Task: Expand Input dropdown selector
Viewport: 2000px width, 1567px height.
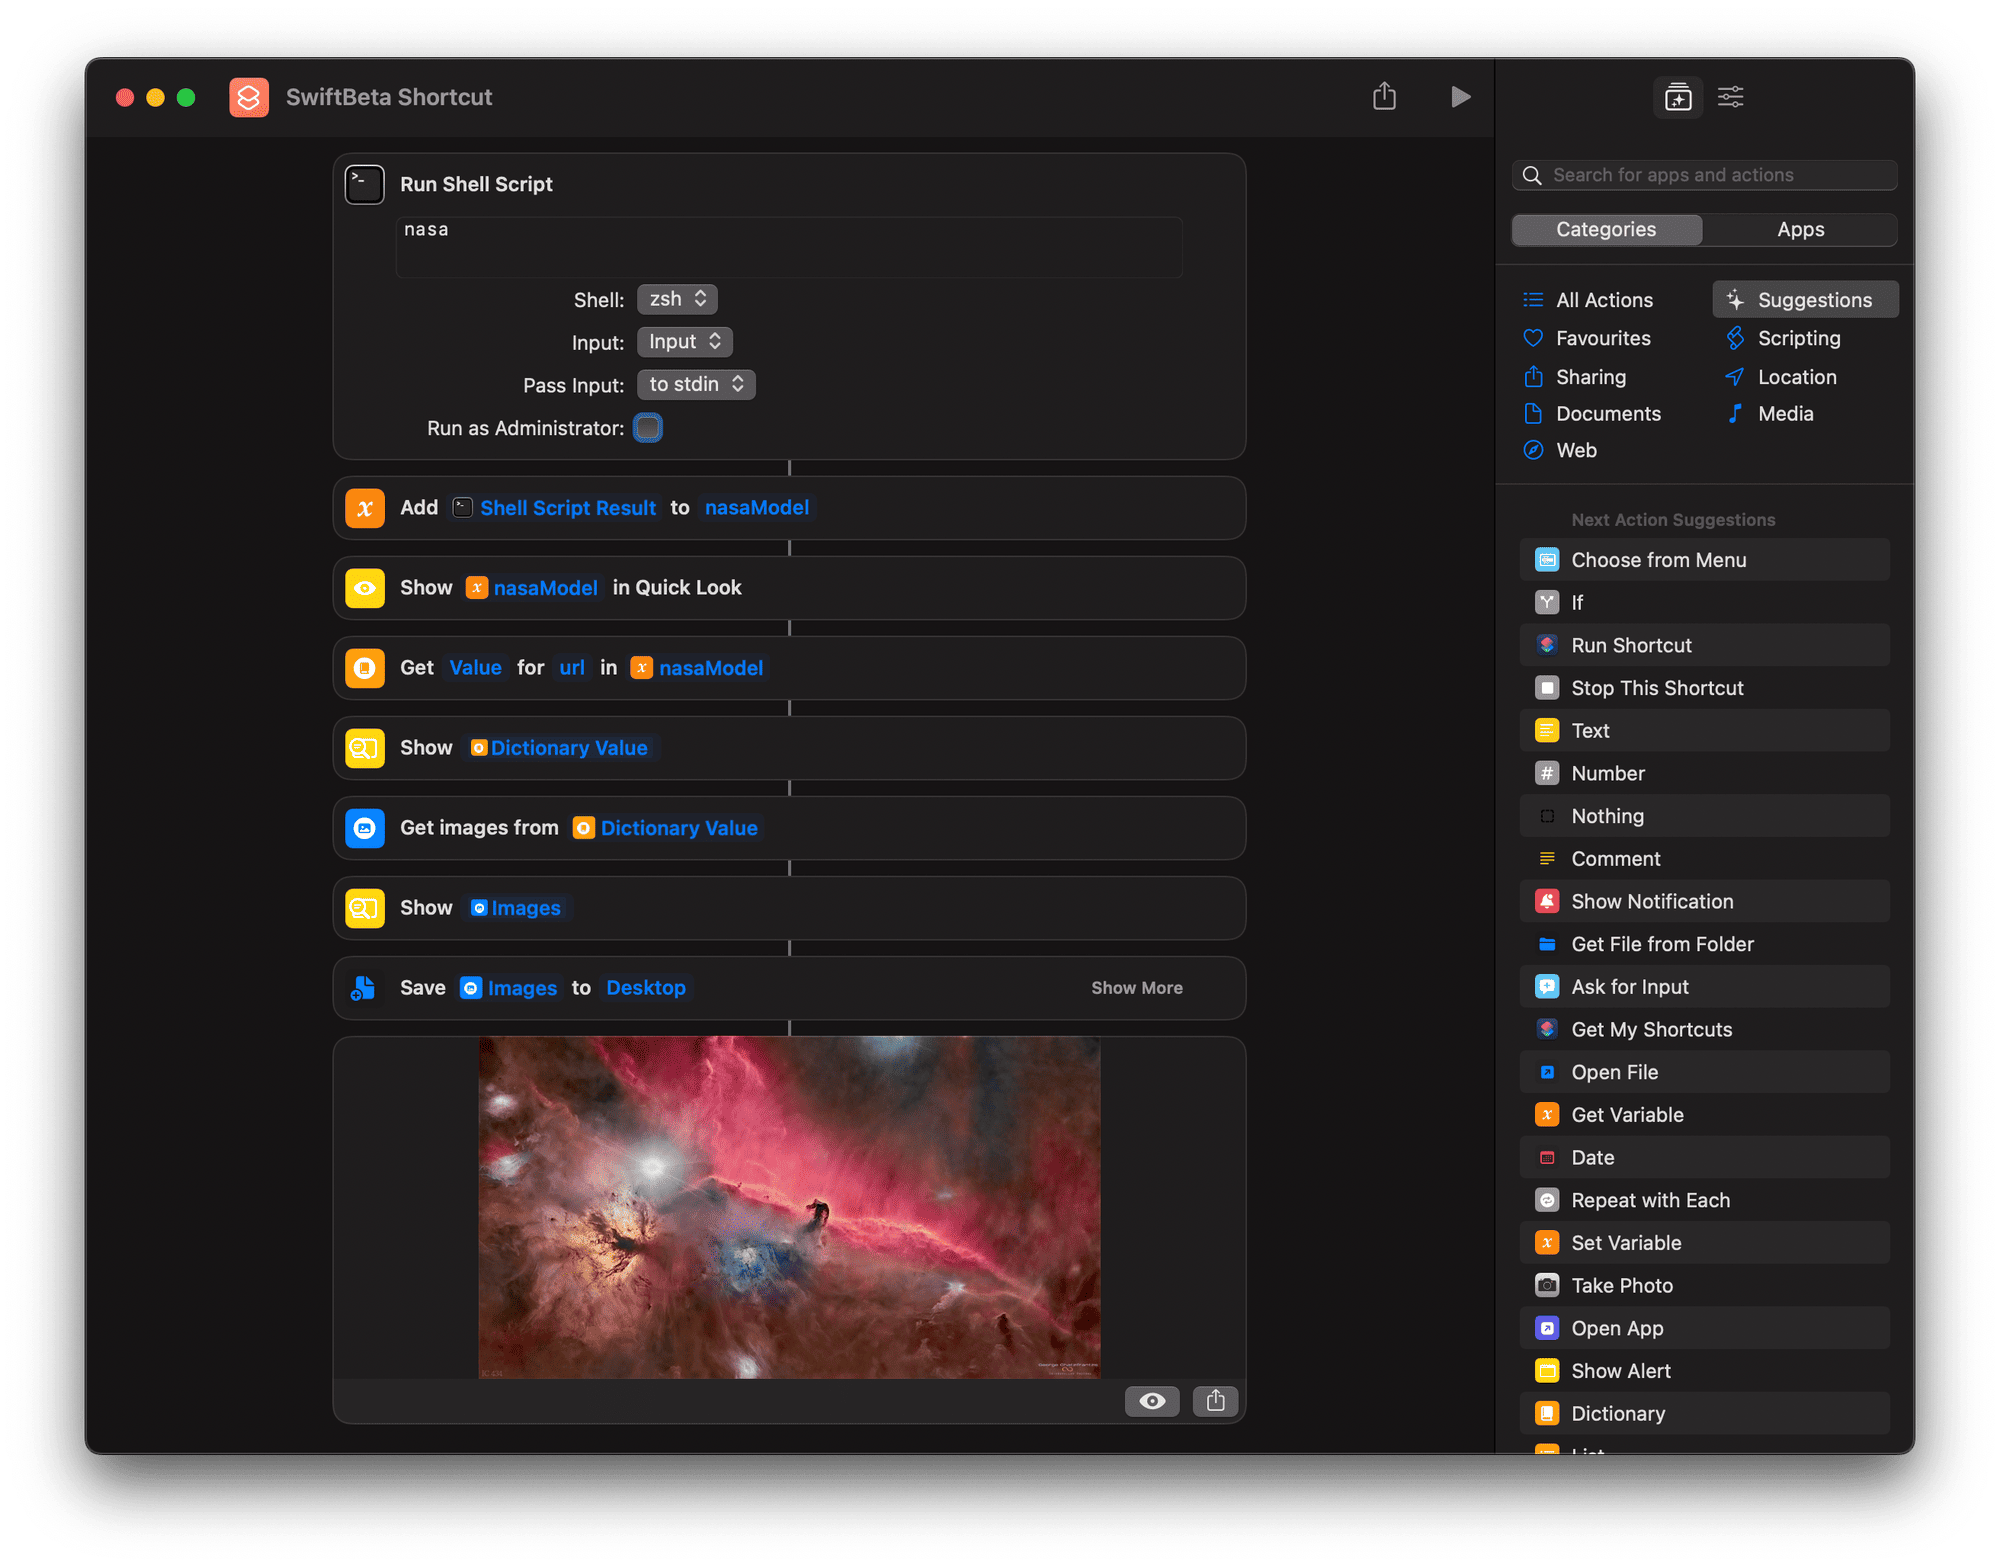Action: point(679,341)
